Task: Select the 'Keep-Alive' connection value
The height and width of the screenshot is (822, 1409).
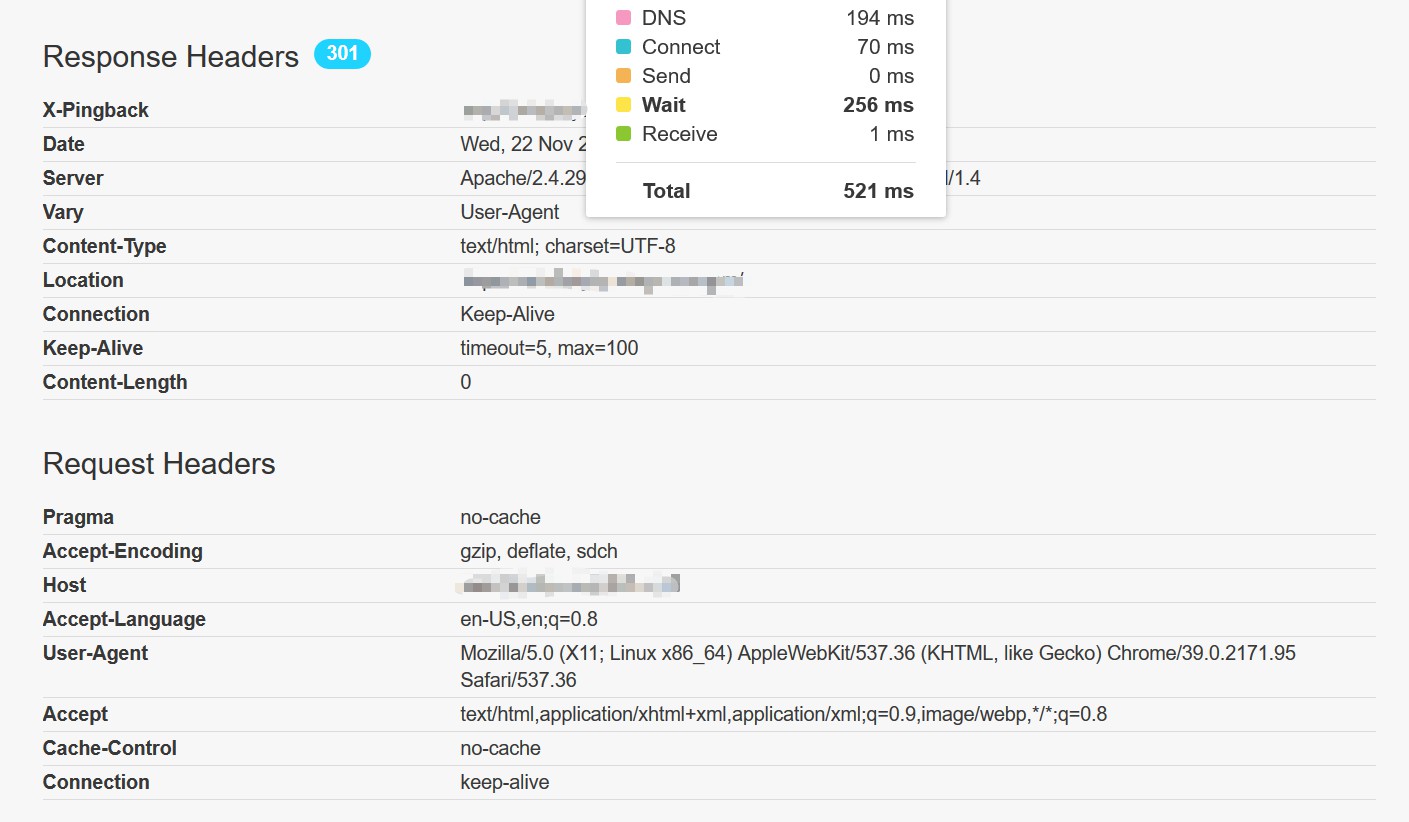Action: coord(507,314)
